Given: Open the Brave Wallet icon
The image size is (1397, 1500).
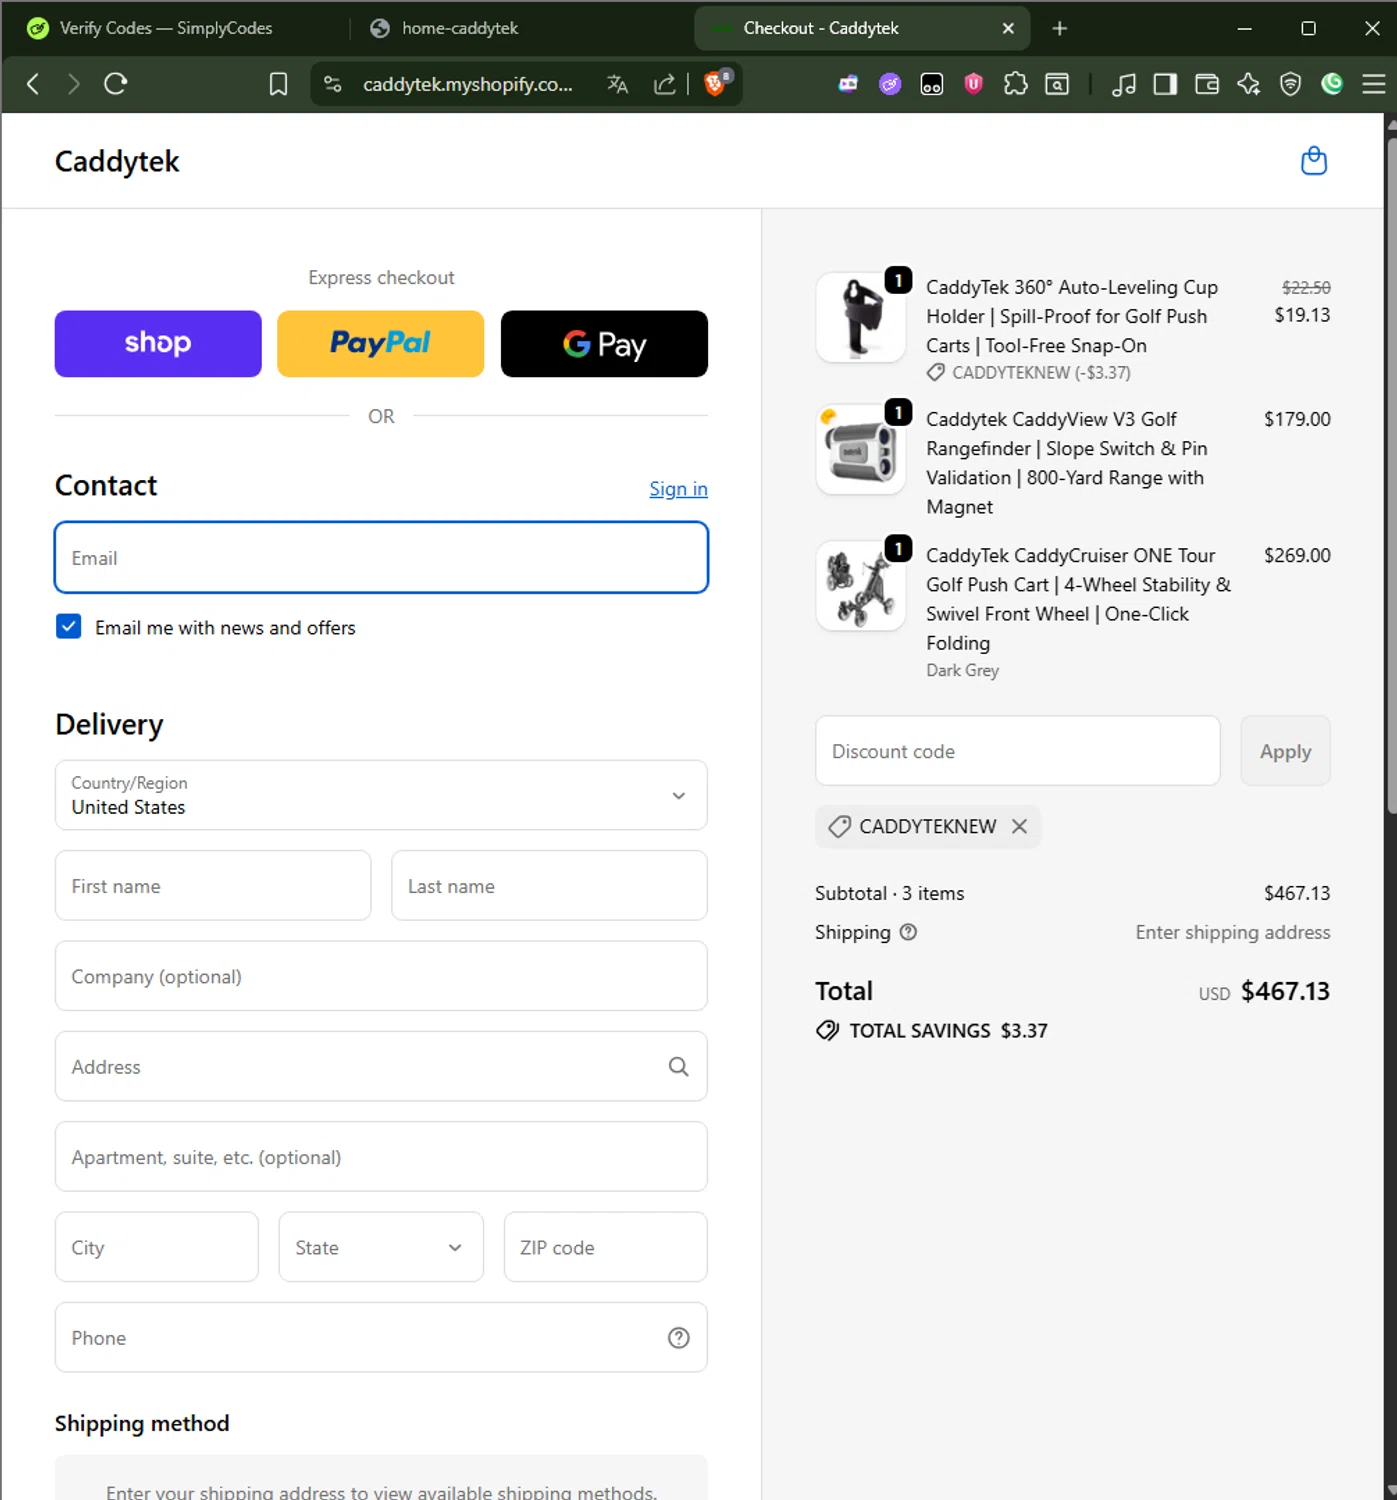Looking at the screenshot, I should click(x=1207, y=84).
